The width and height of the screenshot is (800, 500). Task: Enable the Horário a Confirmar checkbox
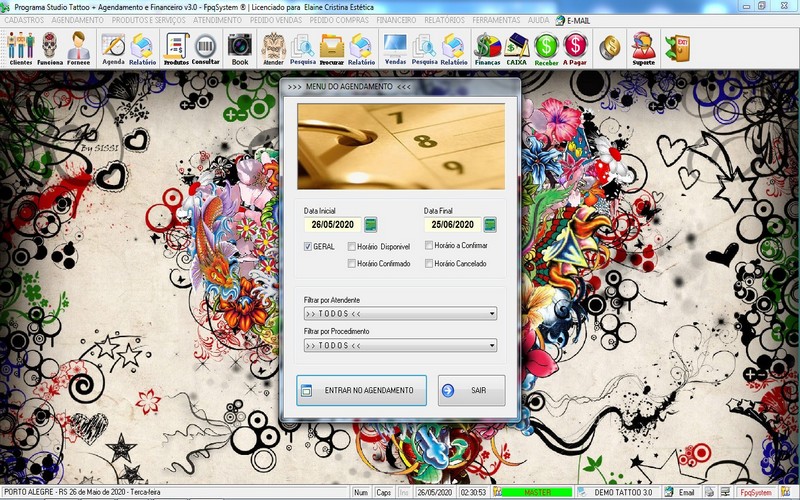(429, 245)
